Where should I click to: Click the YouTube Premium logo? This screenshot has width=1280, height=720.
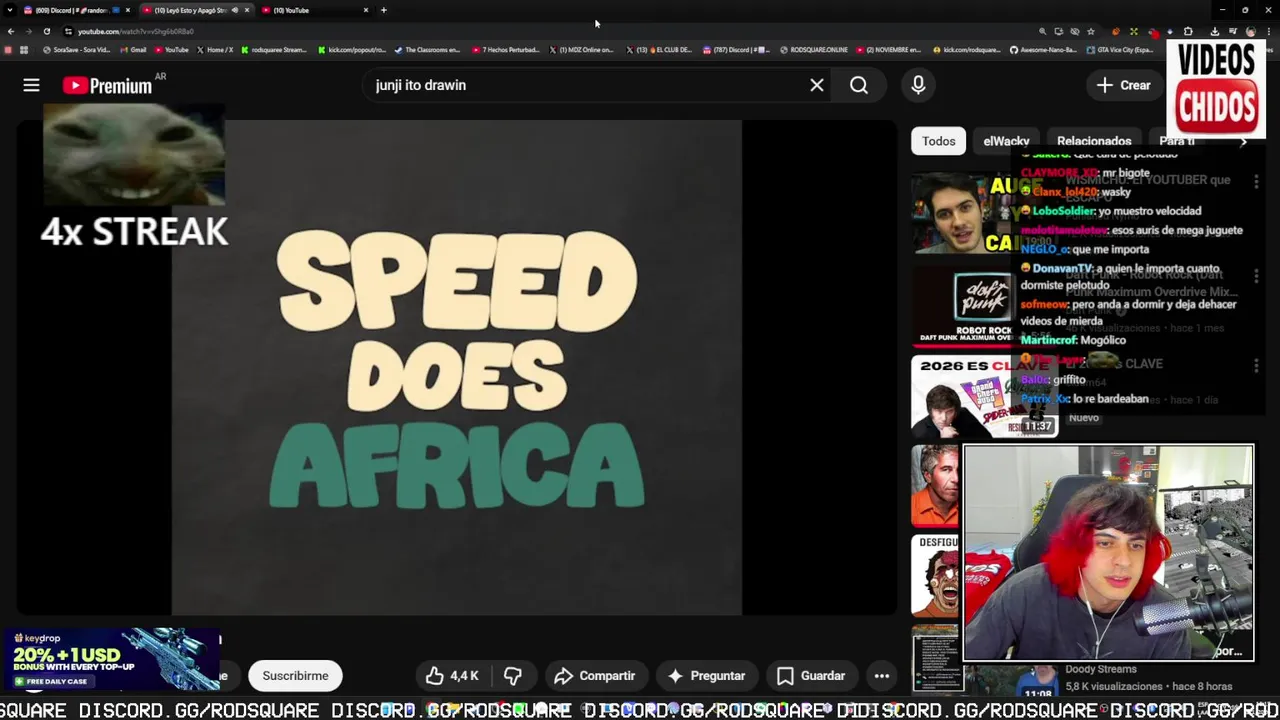(107, 86)
